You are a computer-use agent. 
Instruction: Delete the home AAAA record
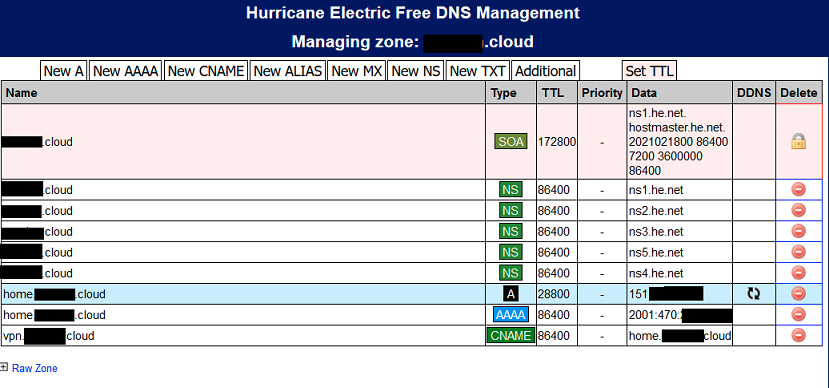pyautogui.click(x=798, y=315)
